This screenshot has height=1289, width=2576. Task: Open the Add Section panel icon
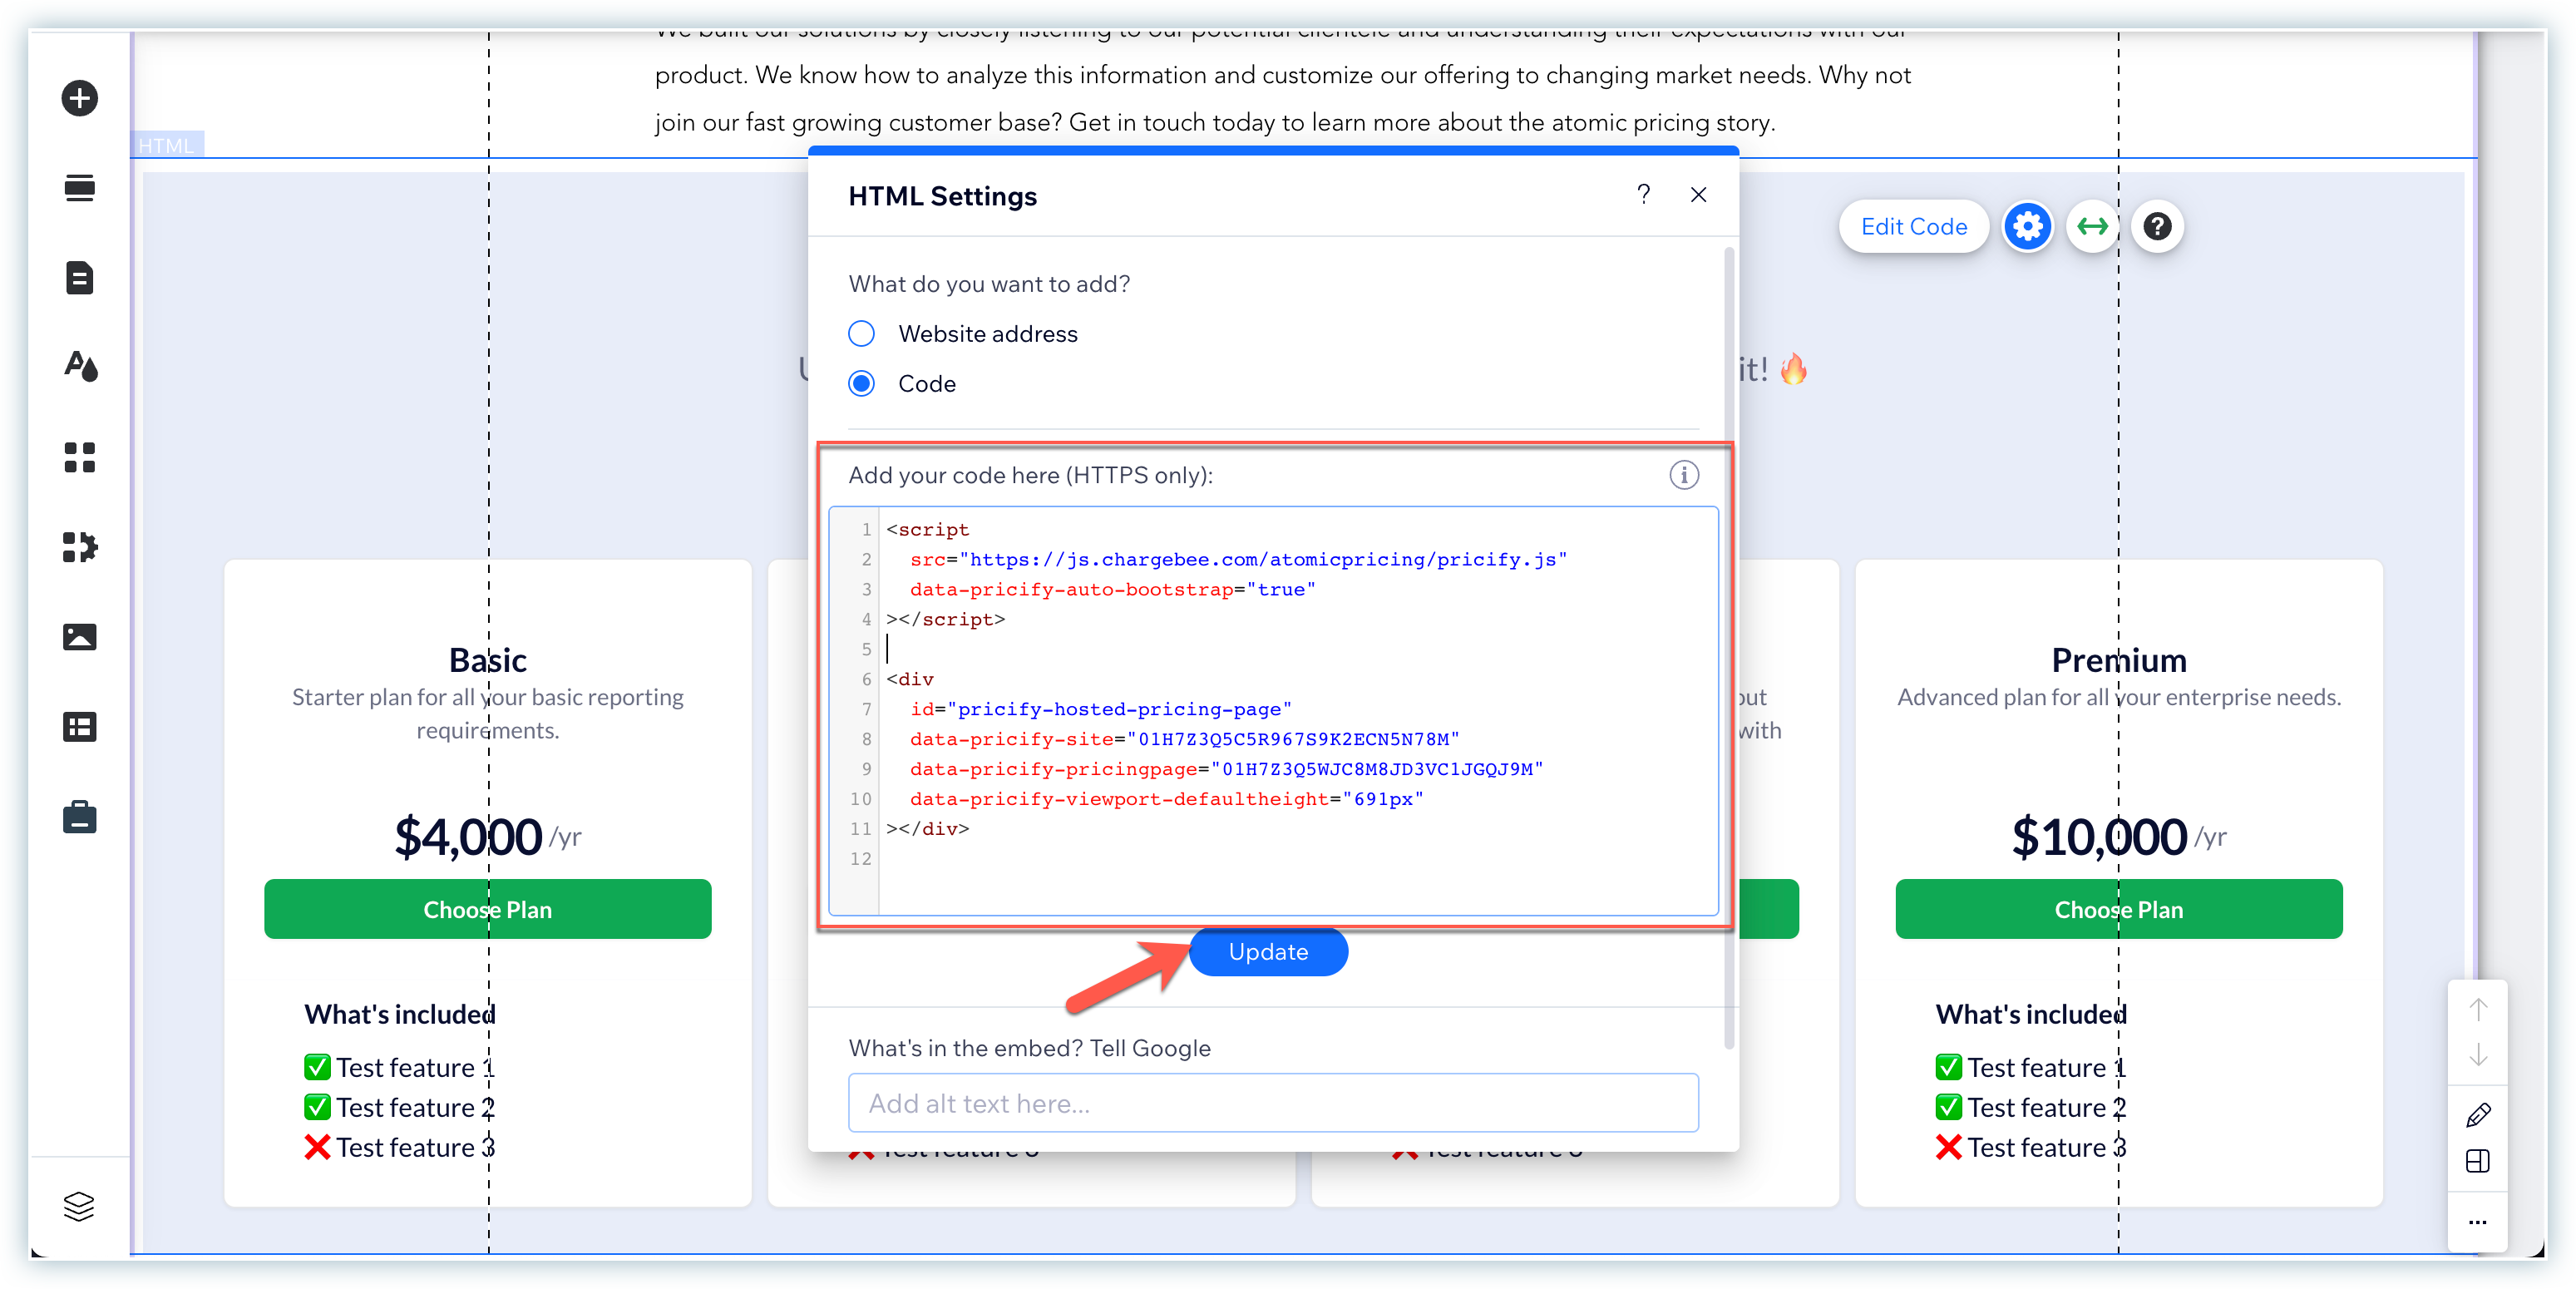pyautogui.click(x=80, y=188)
